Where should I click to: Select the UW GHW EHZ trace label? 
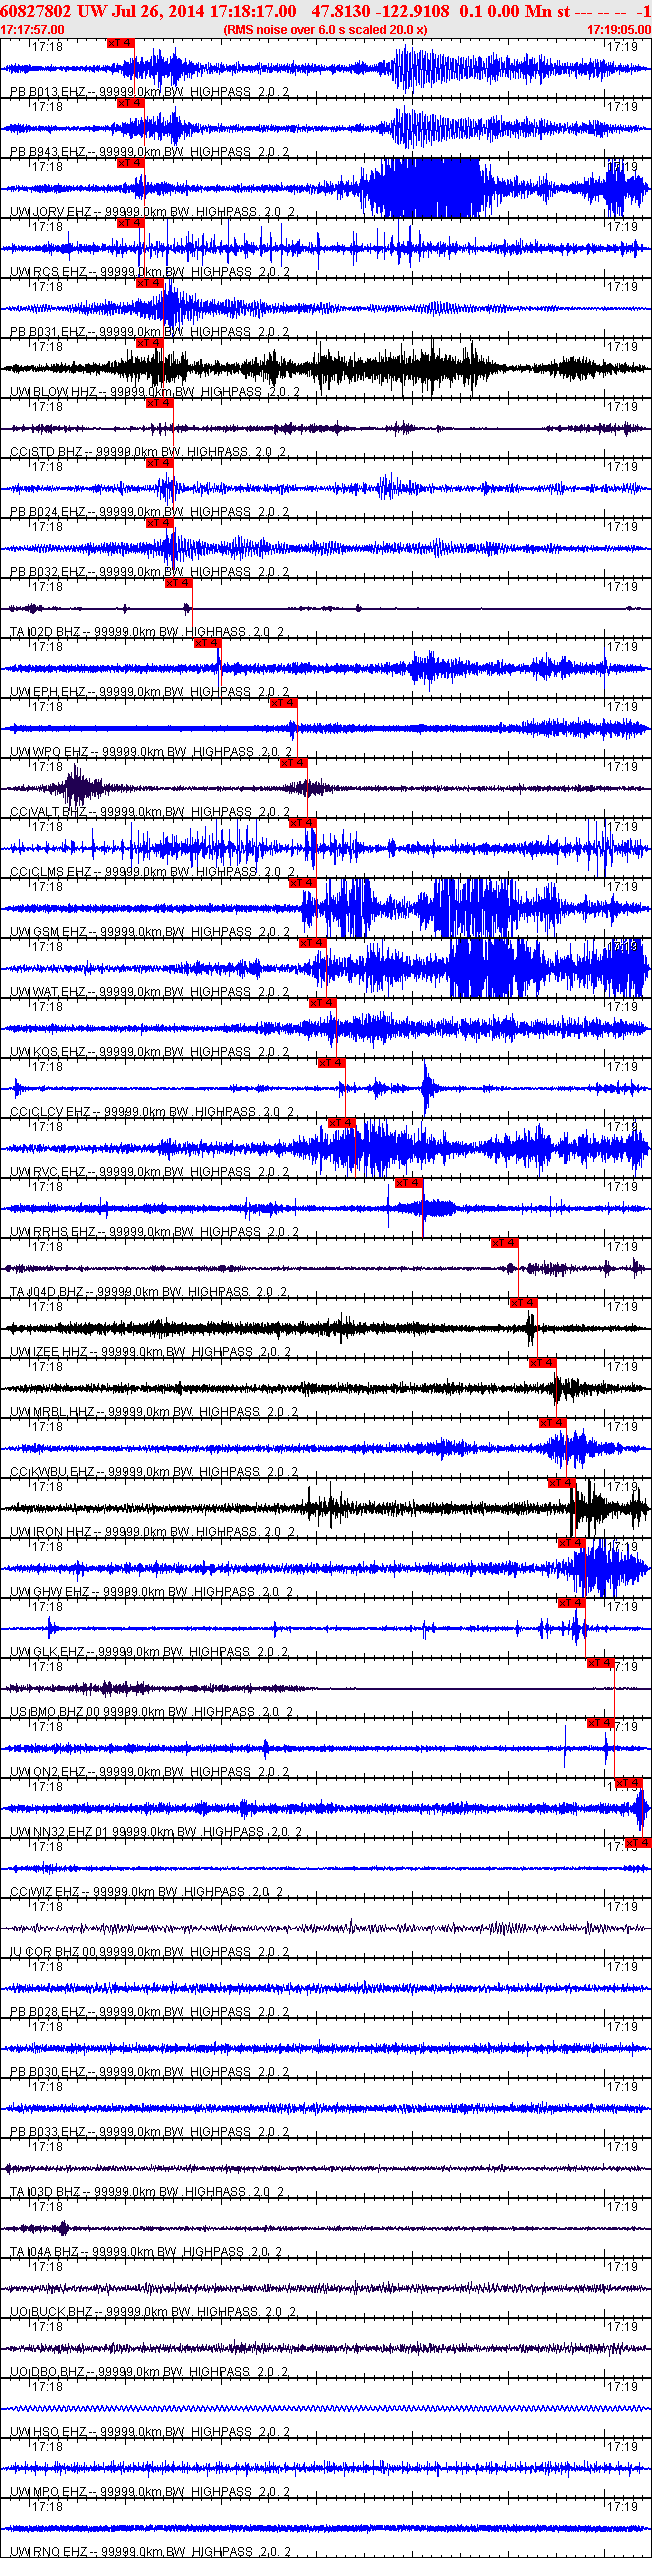point(151,1592)
